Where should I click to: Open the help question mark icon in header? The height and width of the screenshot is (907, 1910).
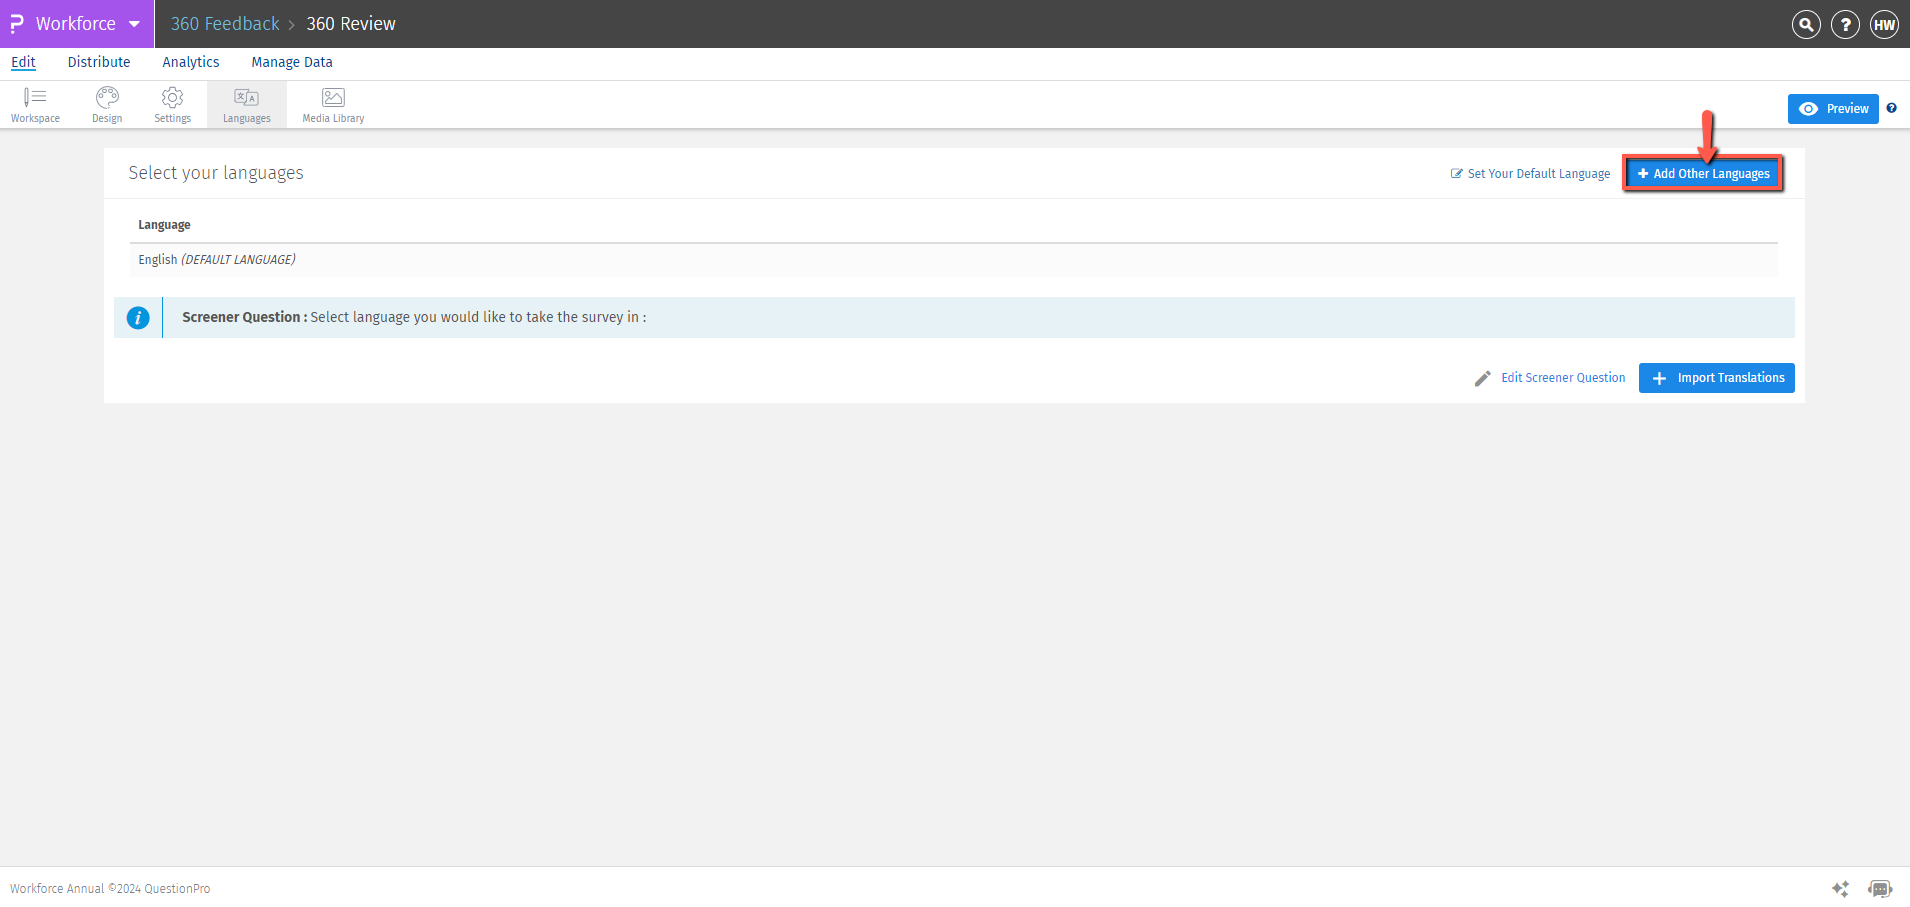(x=1845, y=24)
